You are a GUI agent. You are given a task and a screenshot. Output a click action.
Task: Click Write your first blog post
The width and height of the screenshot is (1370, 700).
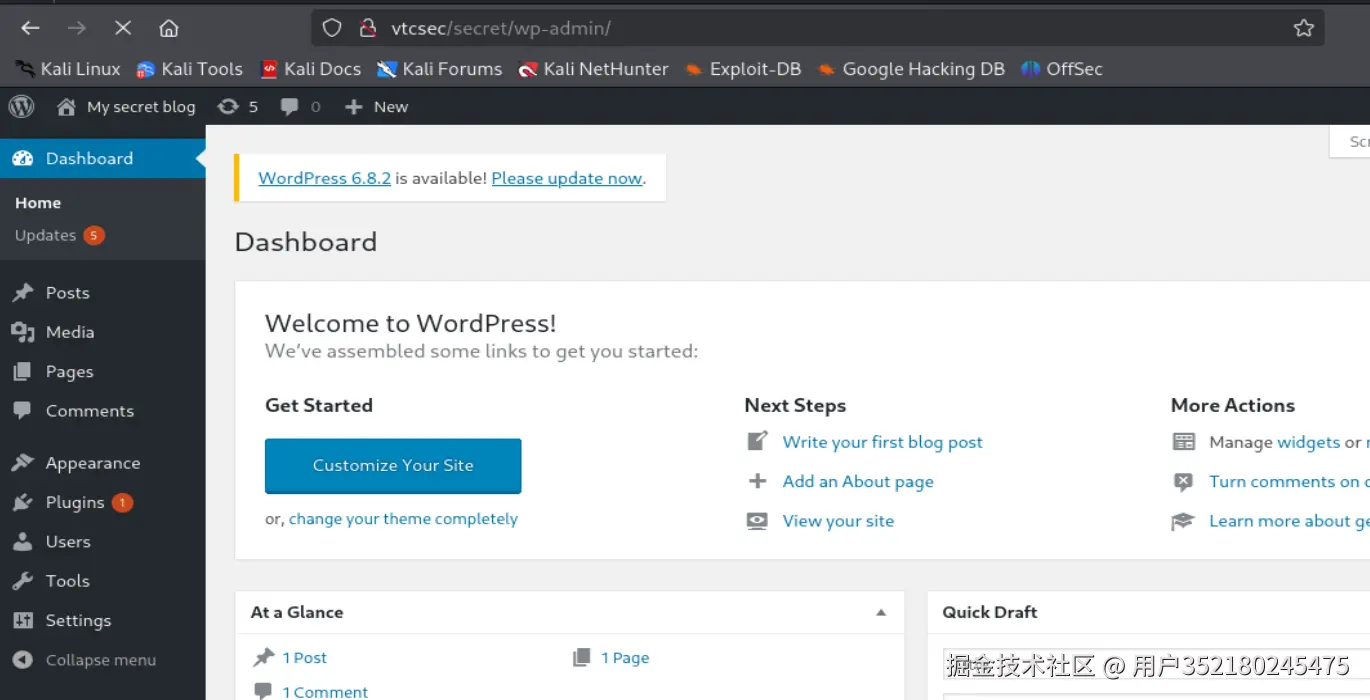click(882, 442)
